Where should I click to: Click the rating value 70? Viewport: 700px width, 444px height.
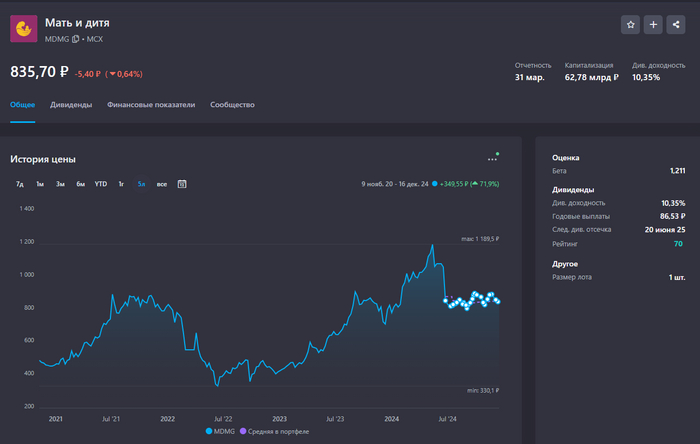(678, 244)
